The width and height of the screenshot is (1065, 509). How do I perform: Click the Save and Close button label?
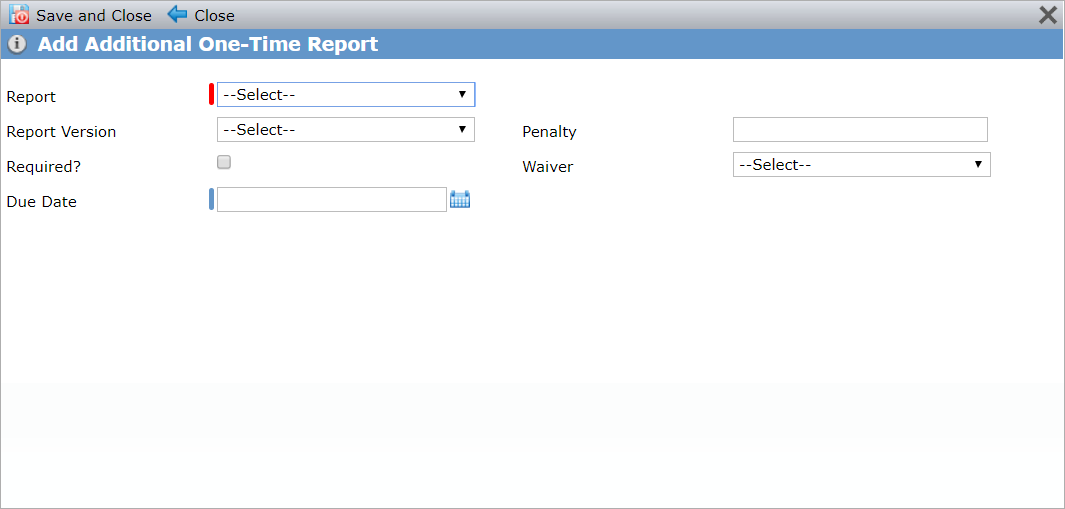point(94,16)
